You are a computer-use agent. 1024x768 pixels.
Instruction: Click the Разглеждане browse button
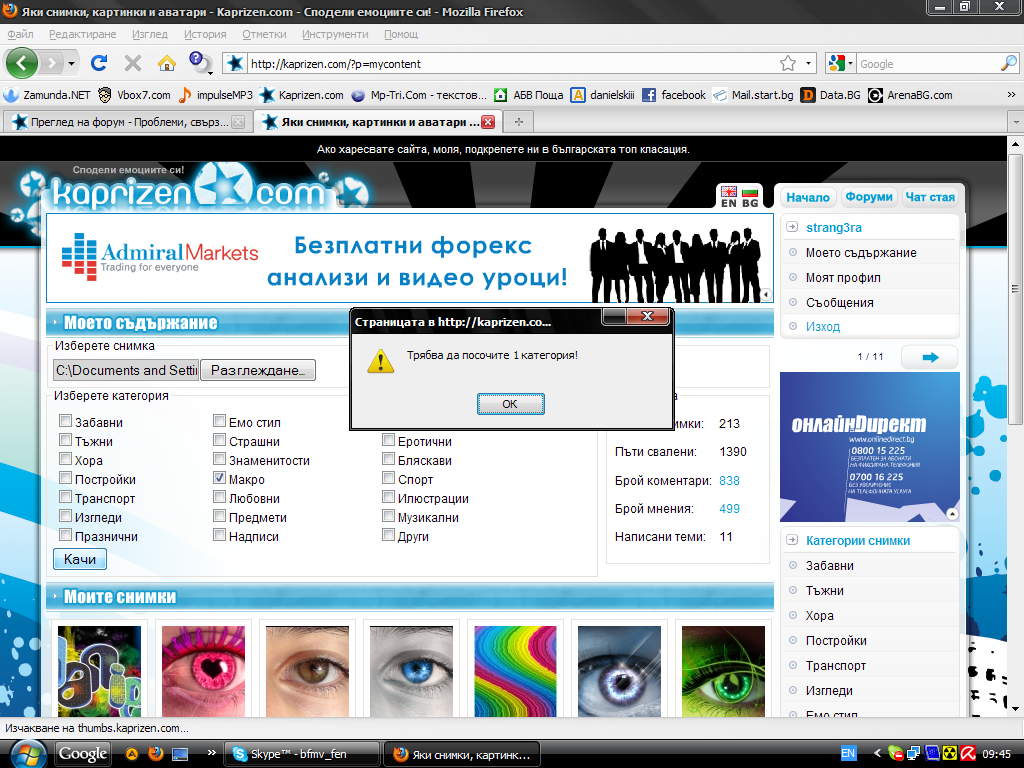point(258,370)
